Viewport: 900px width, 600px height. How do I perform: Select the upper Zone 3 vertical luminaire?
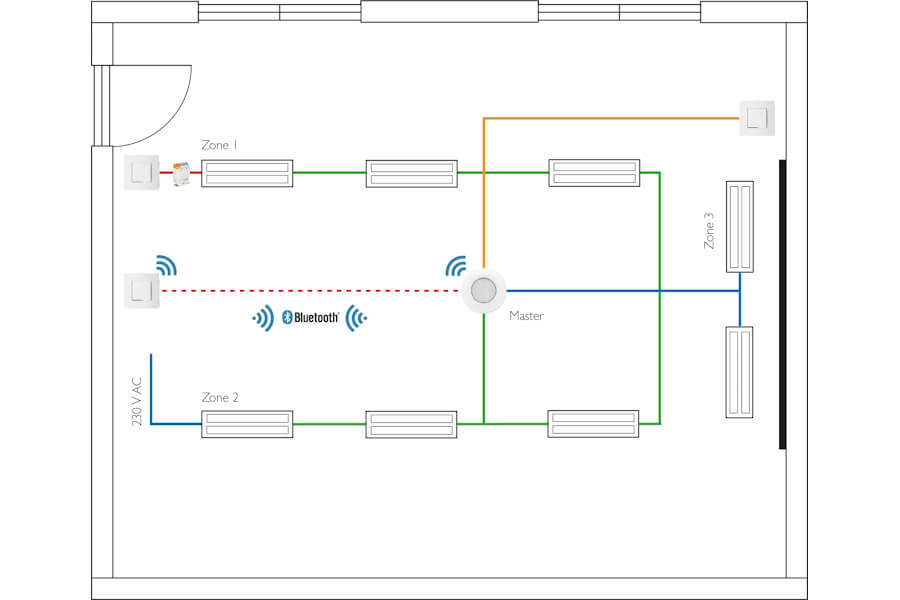740,227
